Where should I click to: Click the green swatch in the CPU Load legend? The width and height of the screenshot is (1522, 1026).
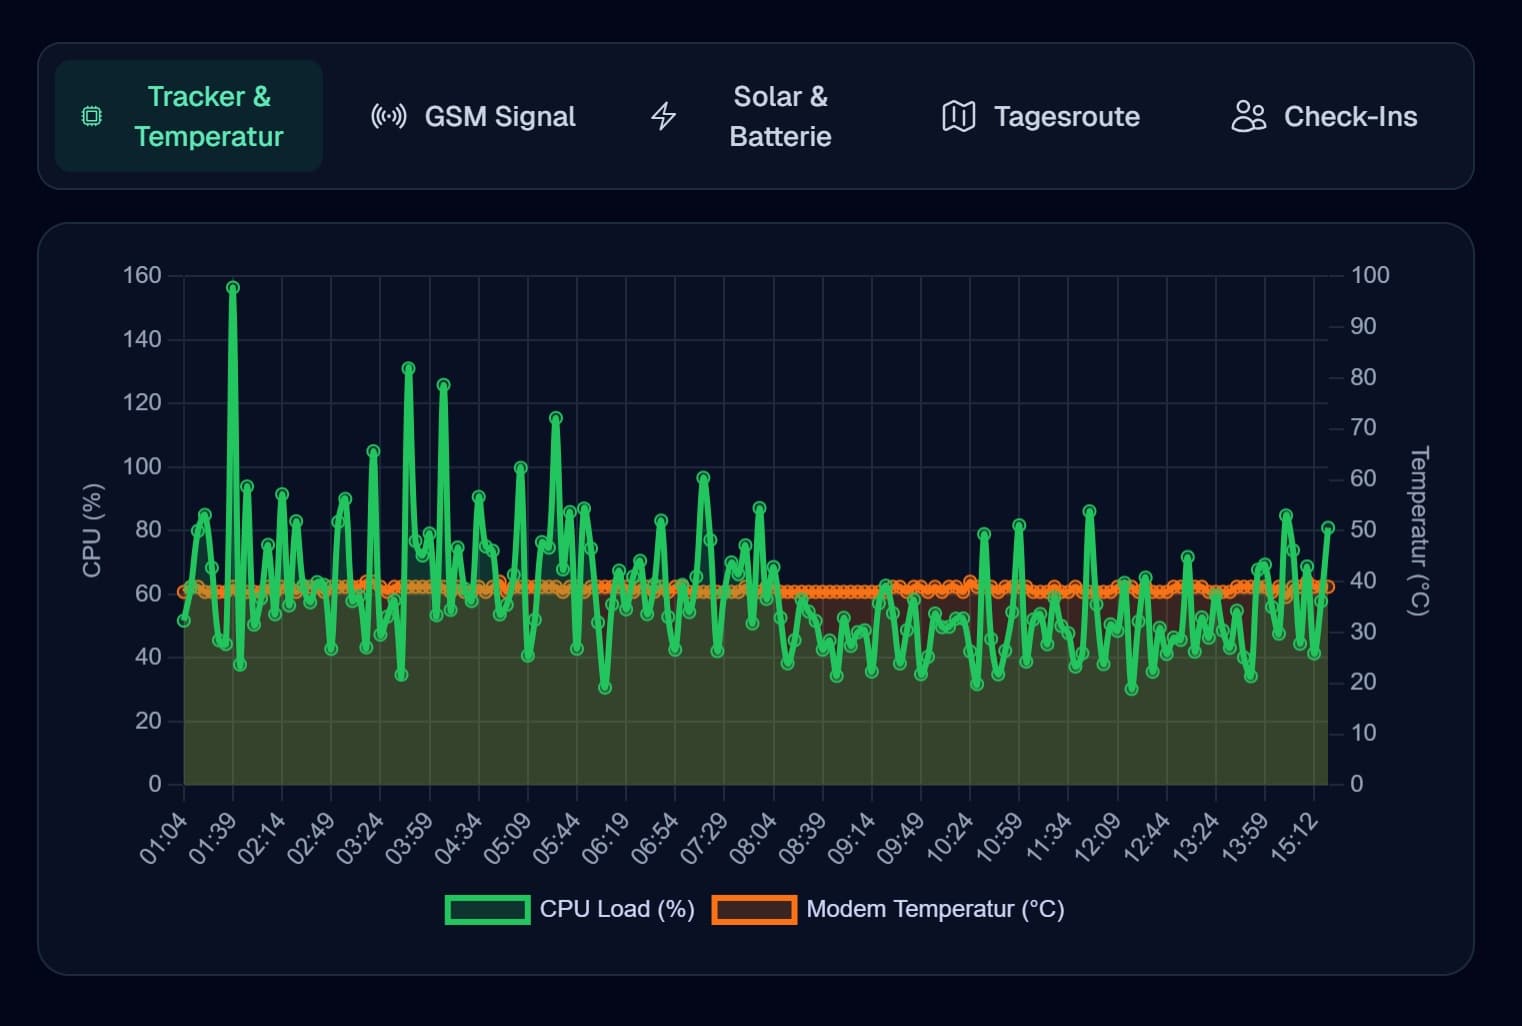489,910
